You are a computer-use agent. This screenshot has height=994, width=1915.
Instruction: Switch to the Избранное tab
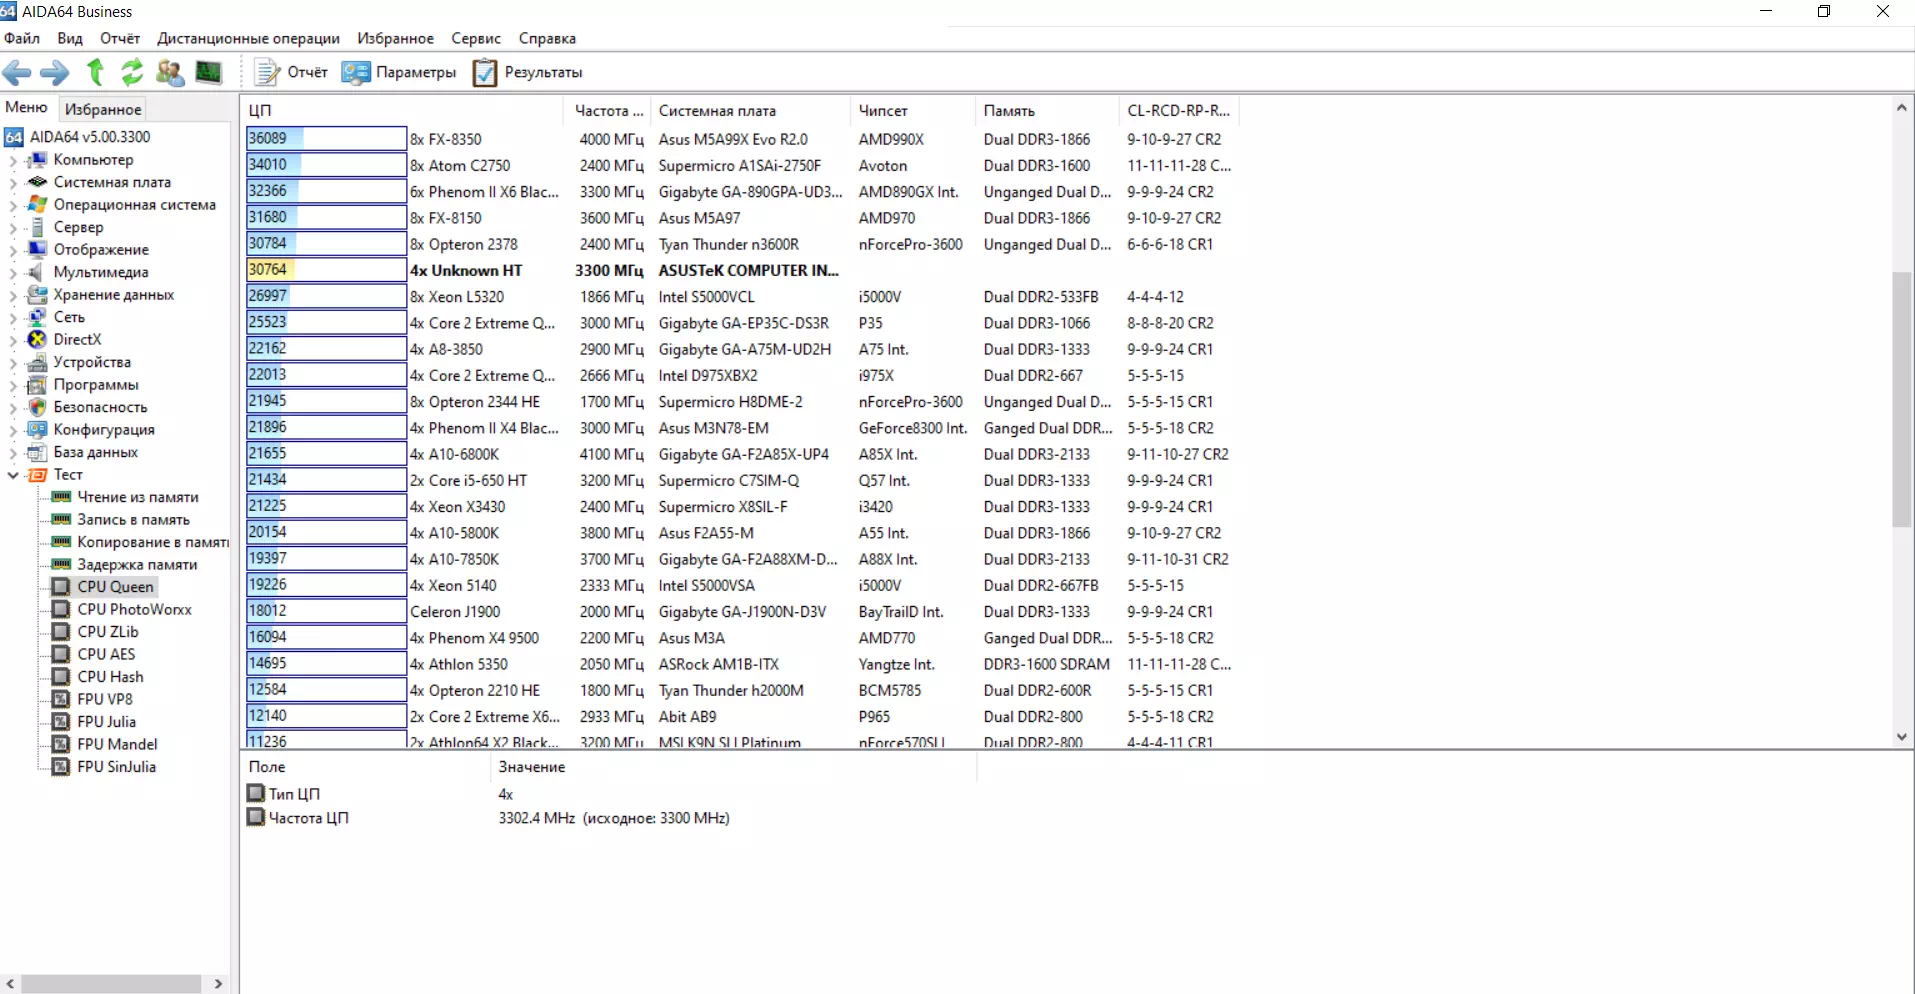tap(101, 108)
